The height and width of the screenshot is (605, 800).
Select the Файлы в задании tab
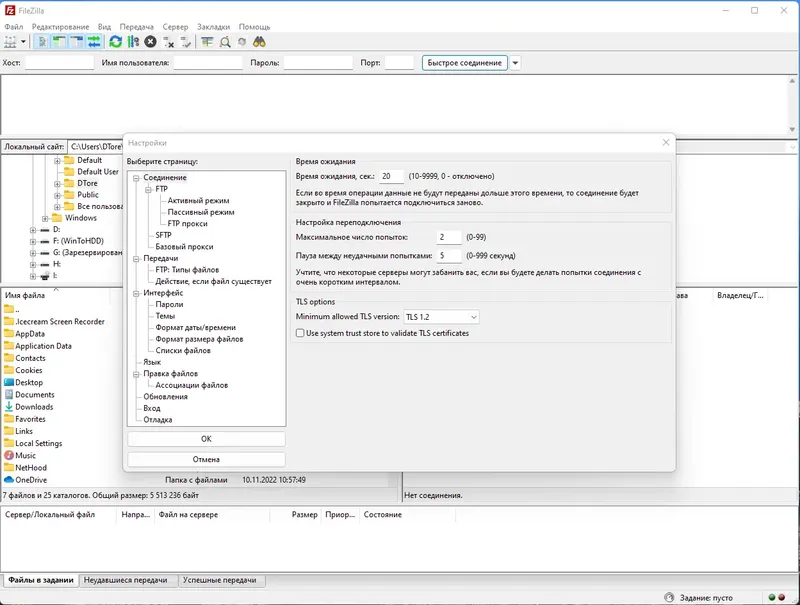(x=41, y=580)
